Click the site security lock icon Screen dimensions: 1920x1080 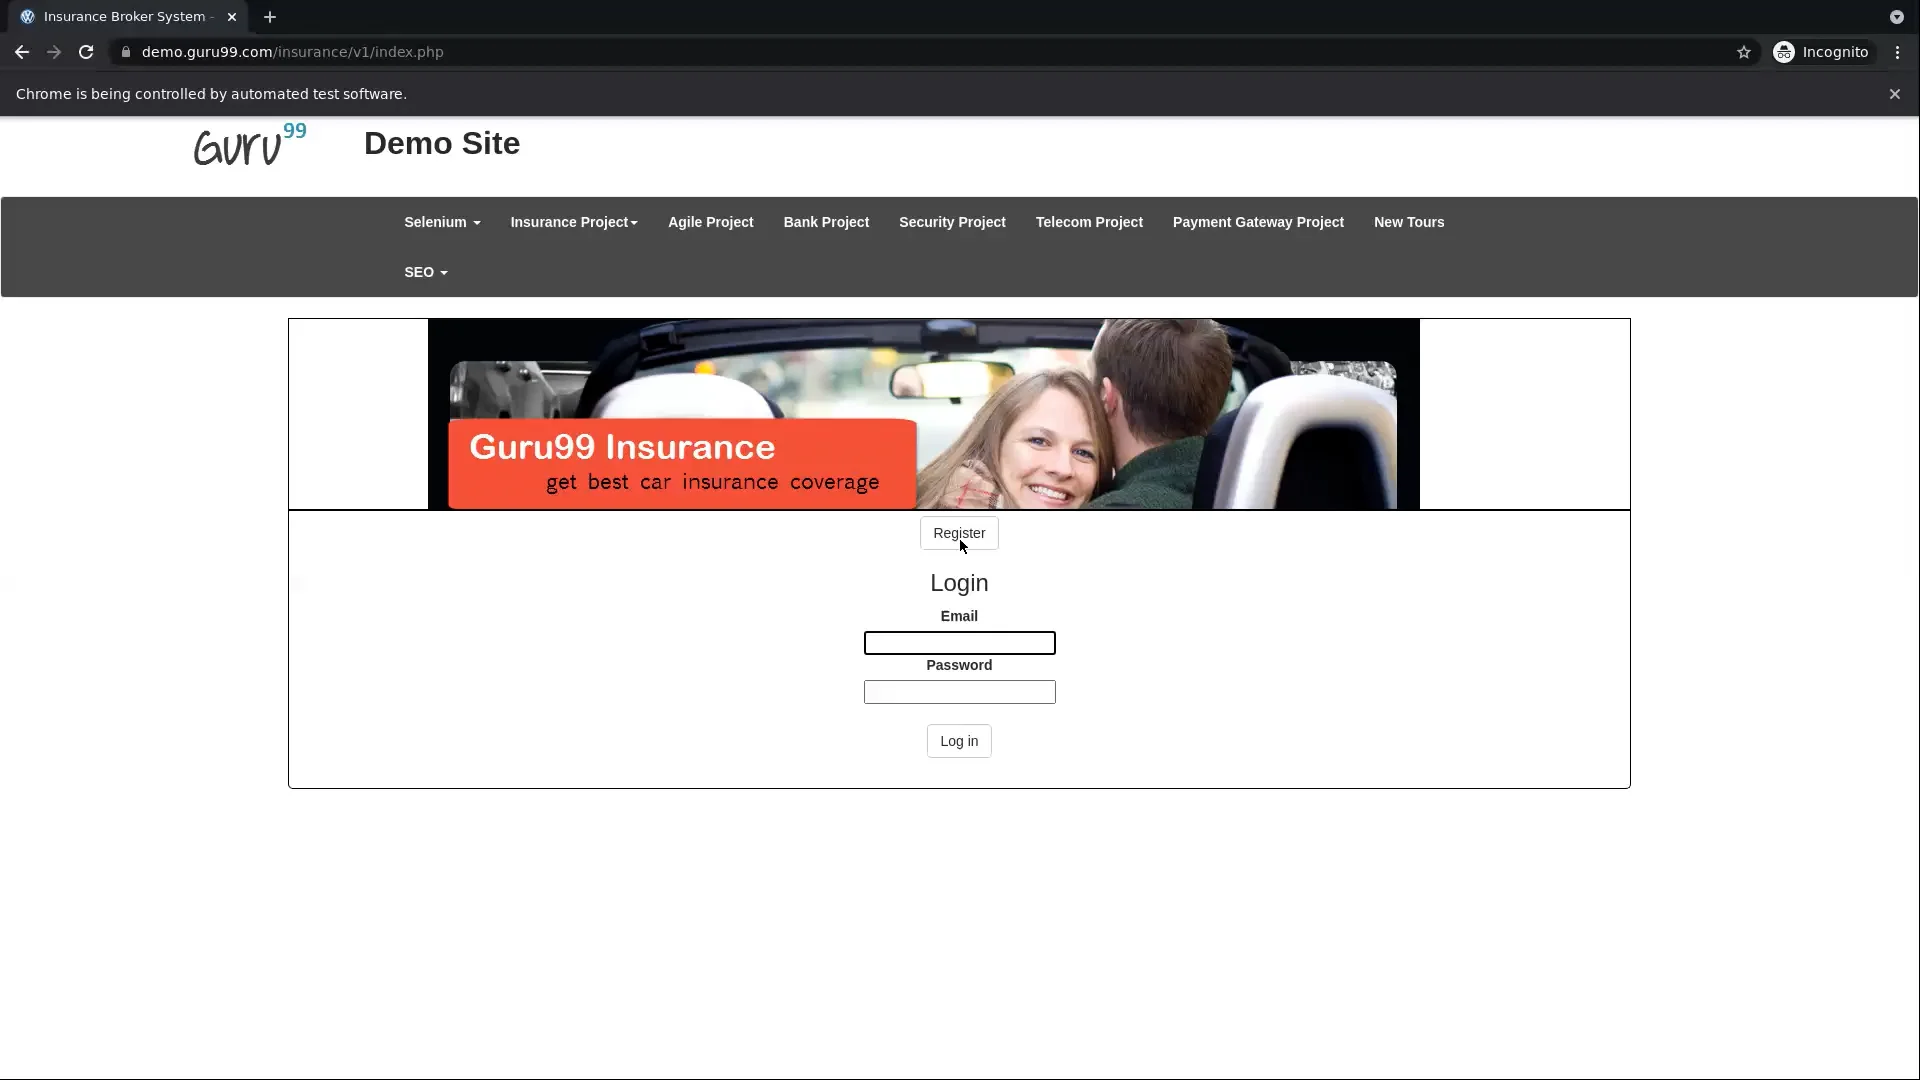[127, 52]
